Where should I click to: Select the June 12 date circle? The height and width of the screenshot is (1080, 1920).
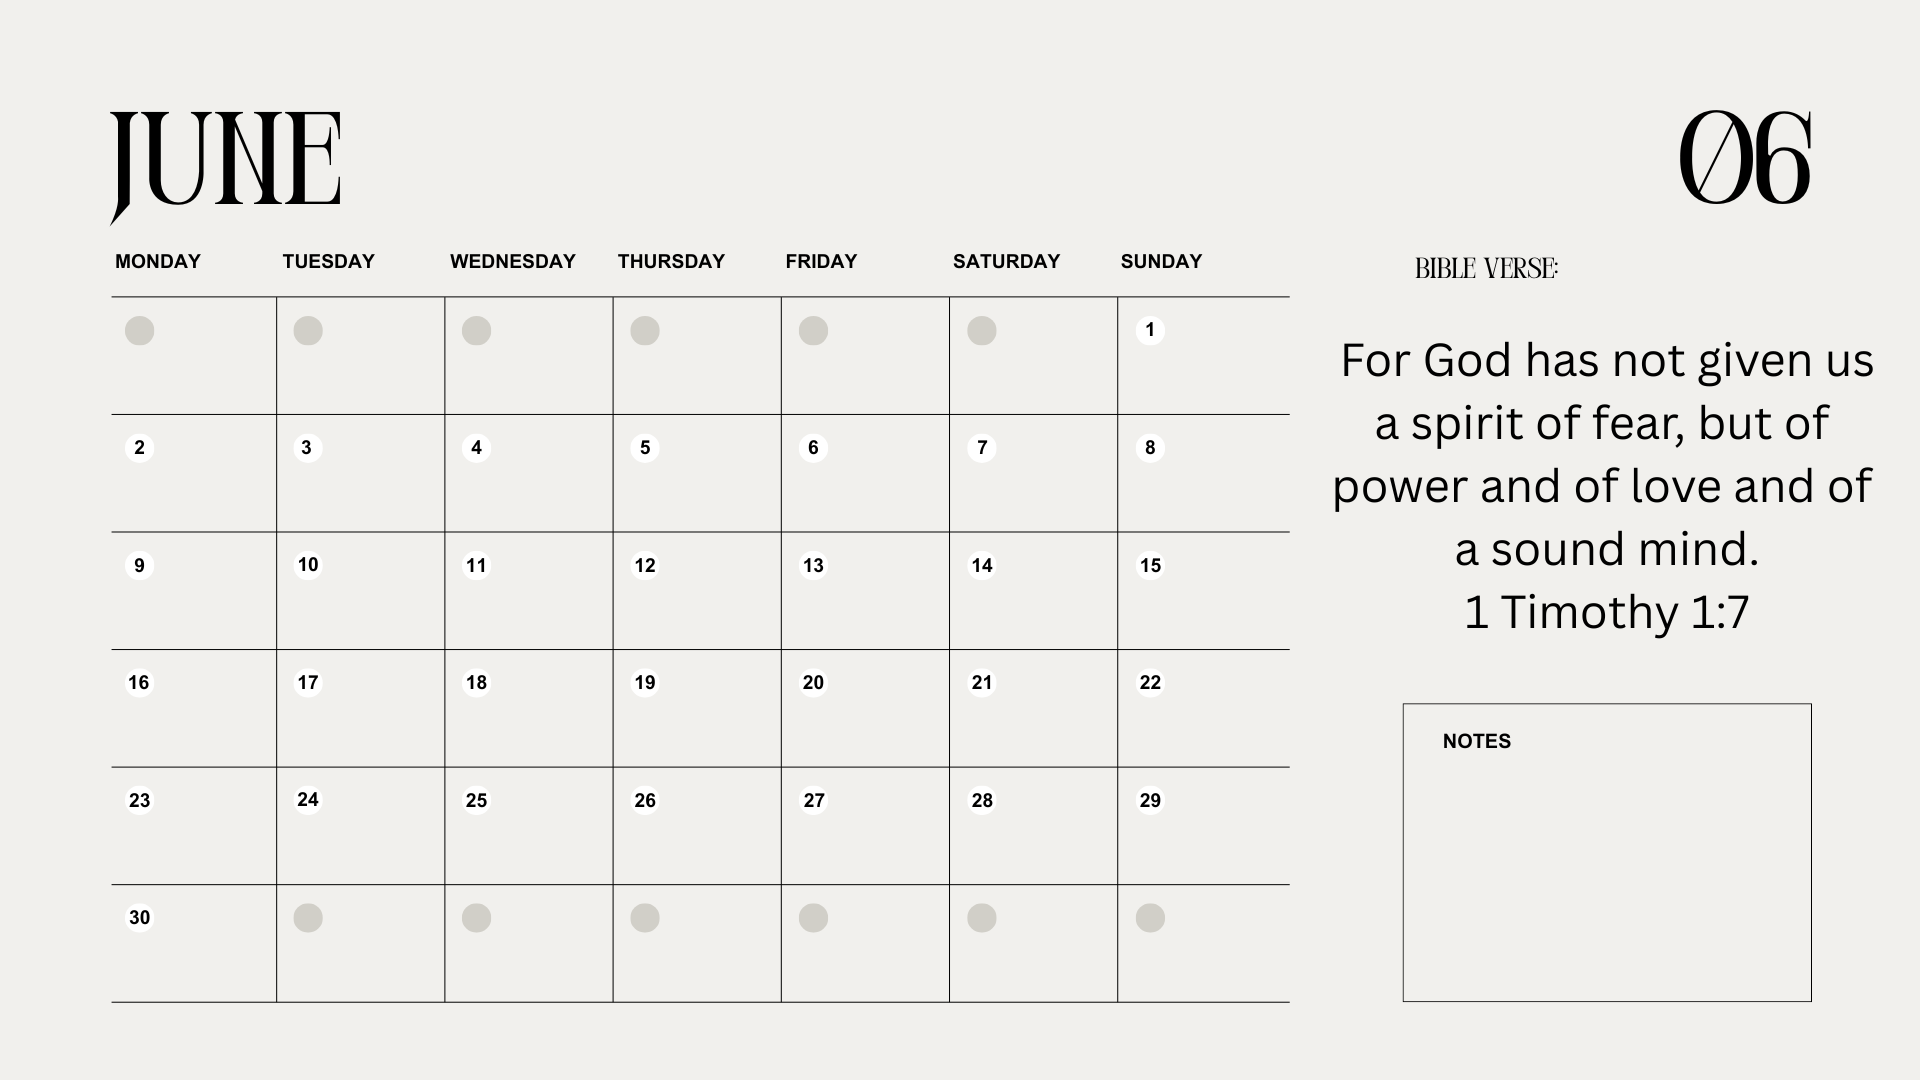click(645, 565)
